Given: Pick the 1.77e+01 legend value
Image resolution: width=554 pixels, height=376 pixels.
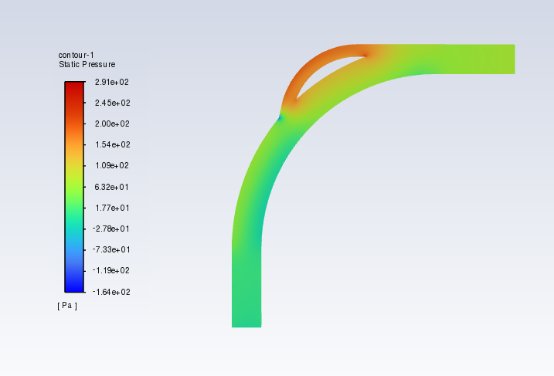Looking at the screenshot, I should pyautogui.click(x=112, y=208).
